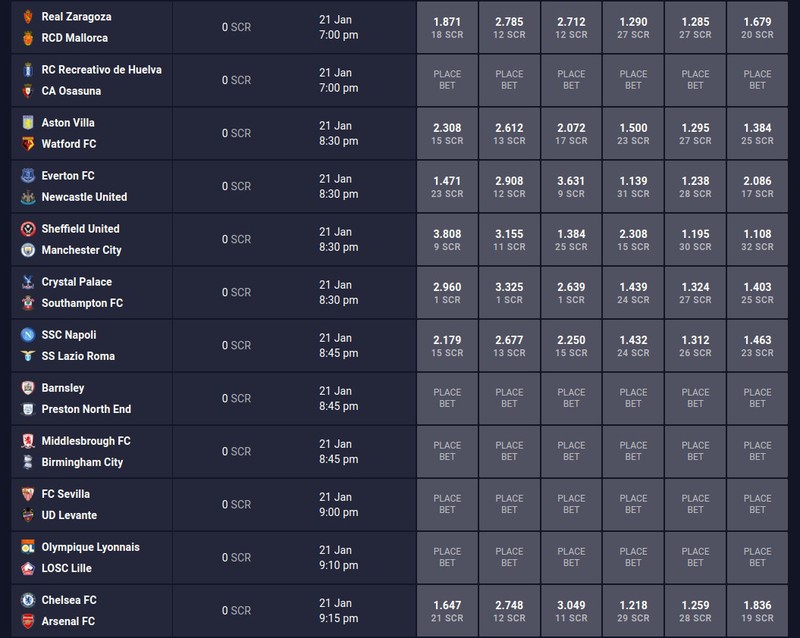
Task: Click the Chelsea FC crest icon
Action: pyautogui.click(x=28, y=600)
